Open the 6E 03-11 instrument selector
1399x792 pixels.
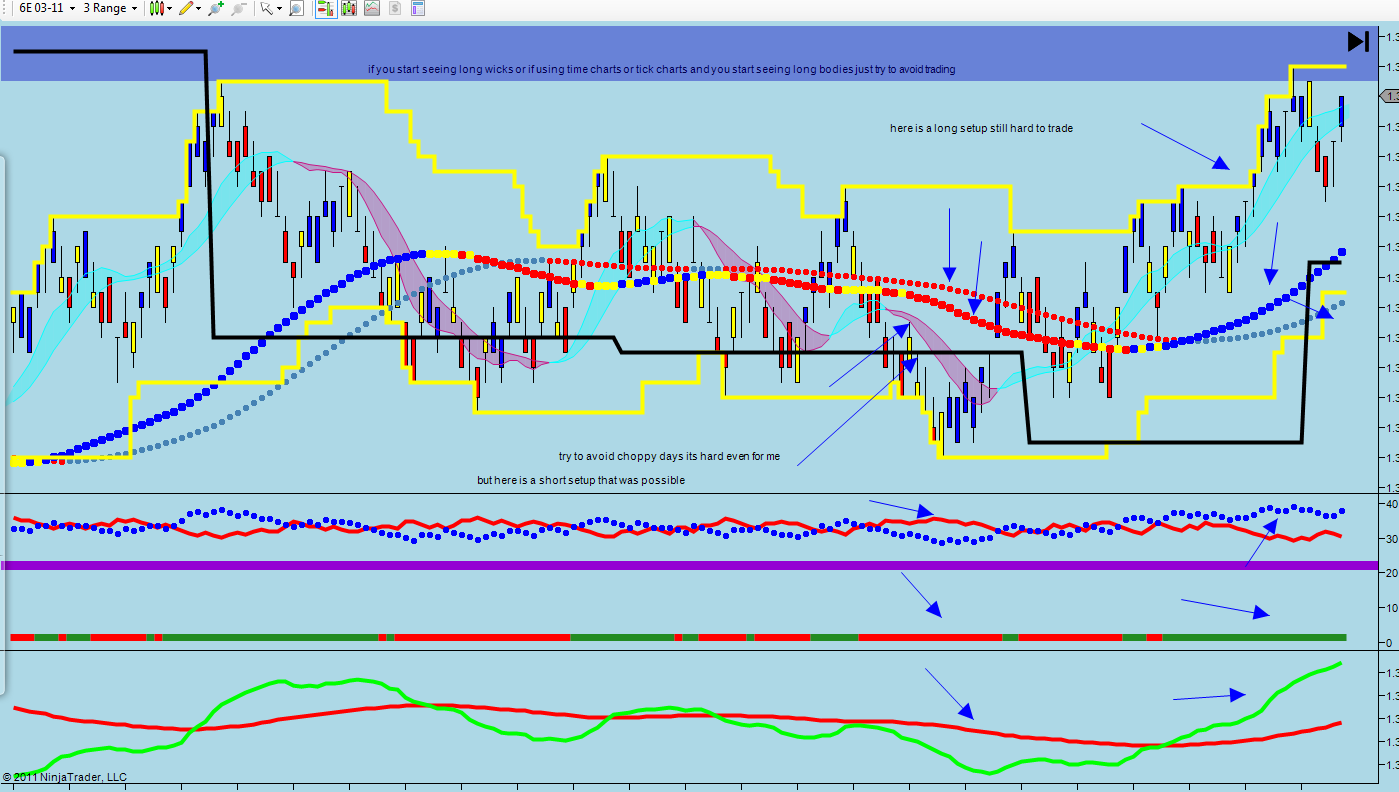pyautogui.click(x=47, y=8)
